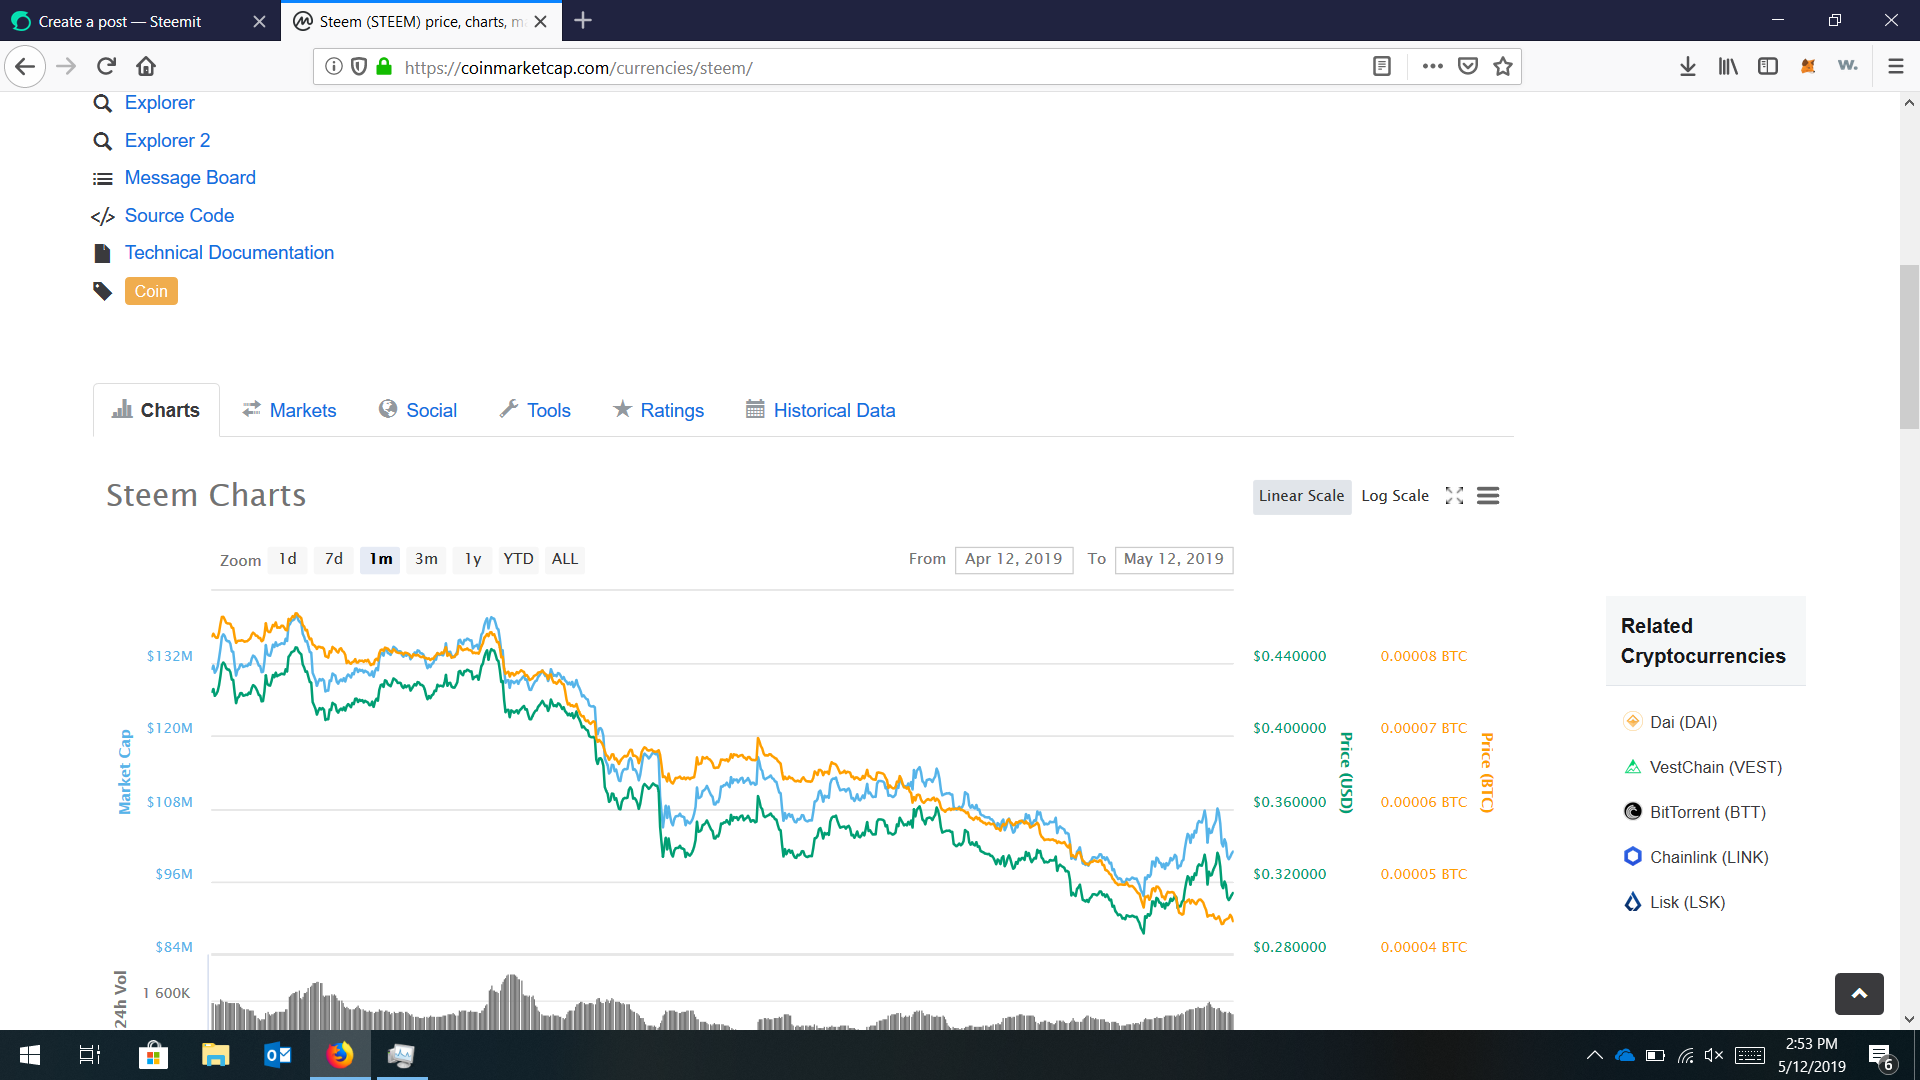Click the Reader View icon in address bar
Screen dimensions: 1920x1080
point(1382,67)
